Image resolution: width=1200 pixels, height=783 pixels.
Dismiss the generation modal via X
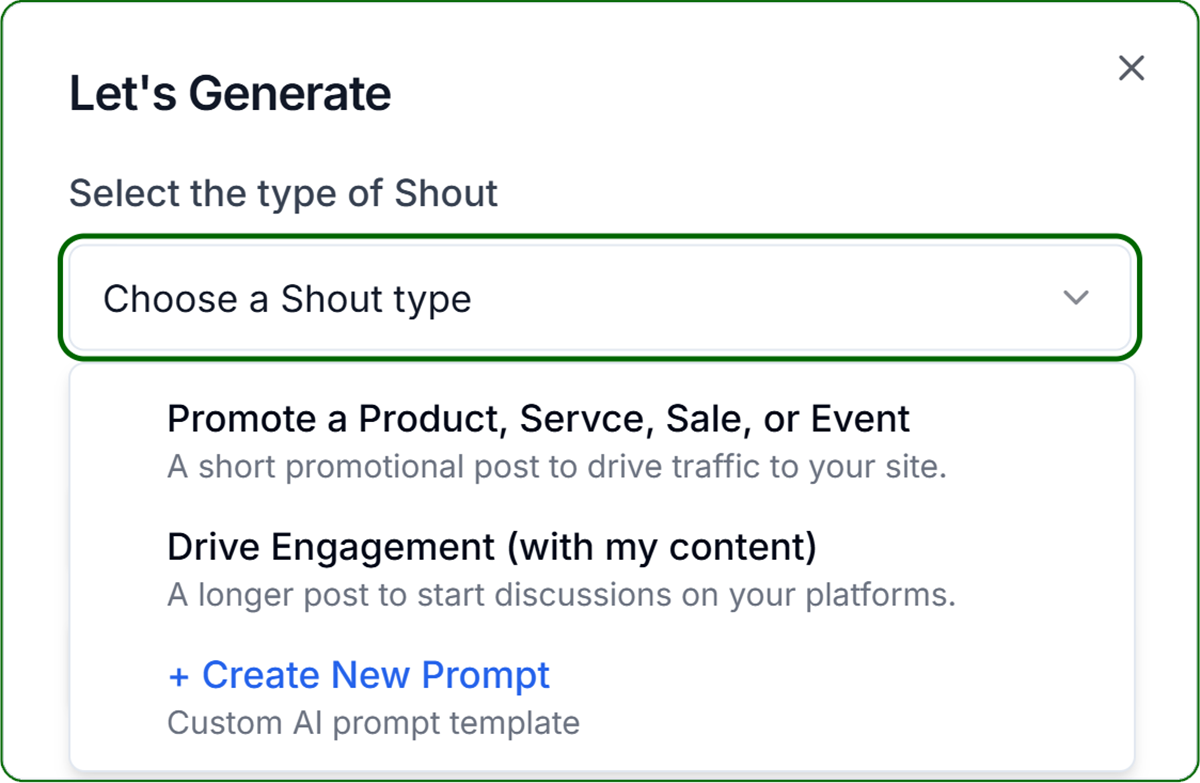tap(1131, 68)
